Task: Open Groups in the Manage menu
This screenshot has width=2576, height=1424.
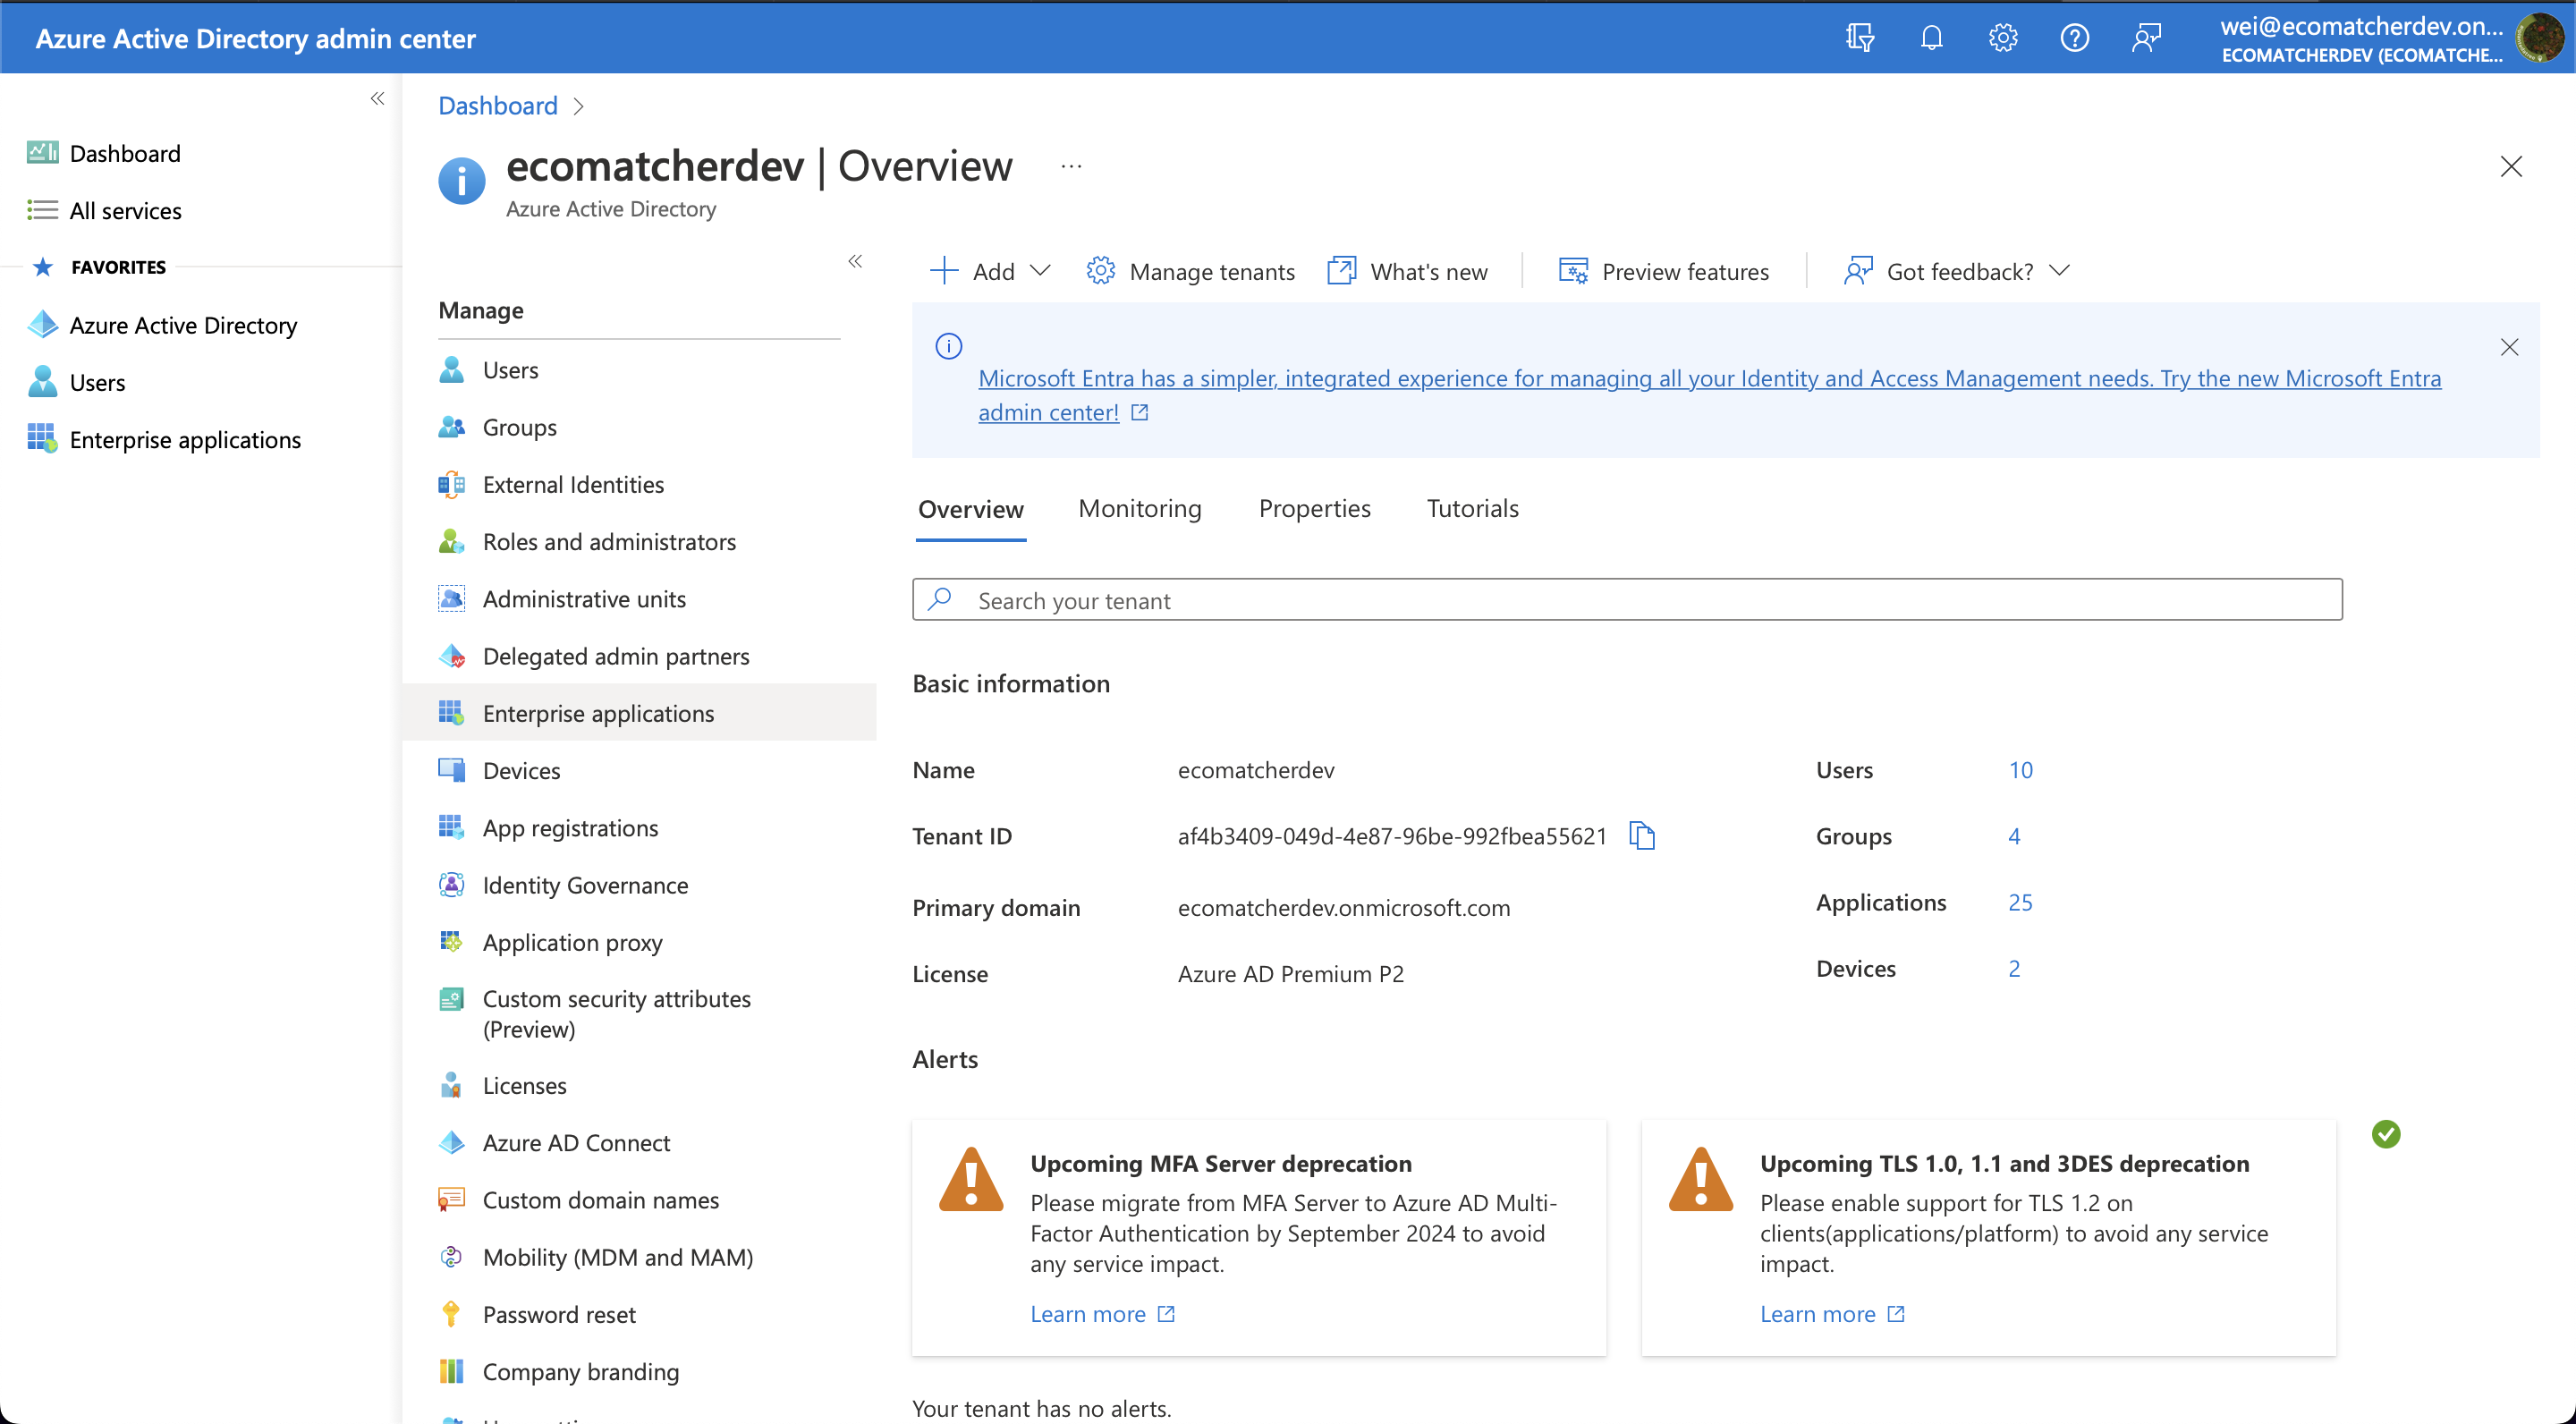Action: coord(640,427)
